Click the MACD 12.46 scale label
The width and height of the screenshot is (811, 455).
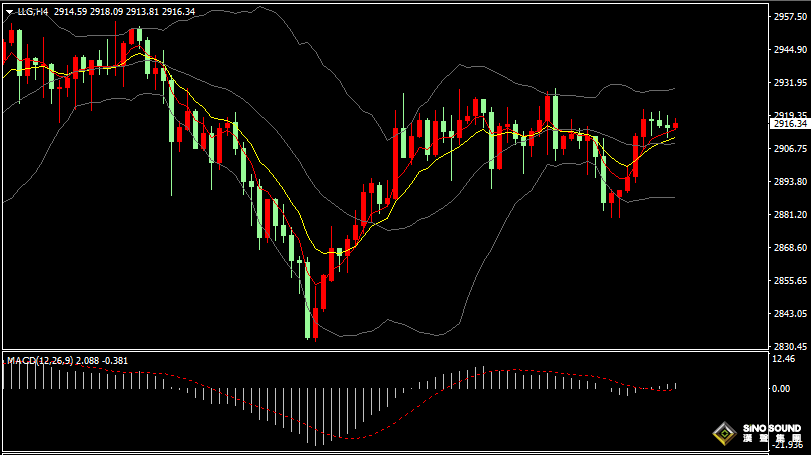784,359
